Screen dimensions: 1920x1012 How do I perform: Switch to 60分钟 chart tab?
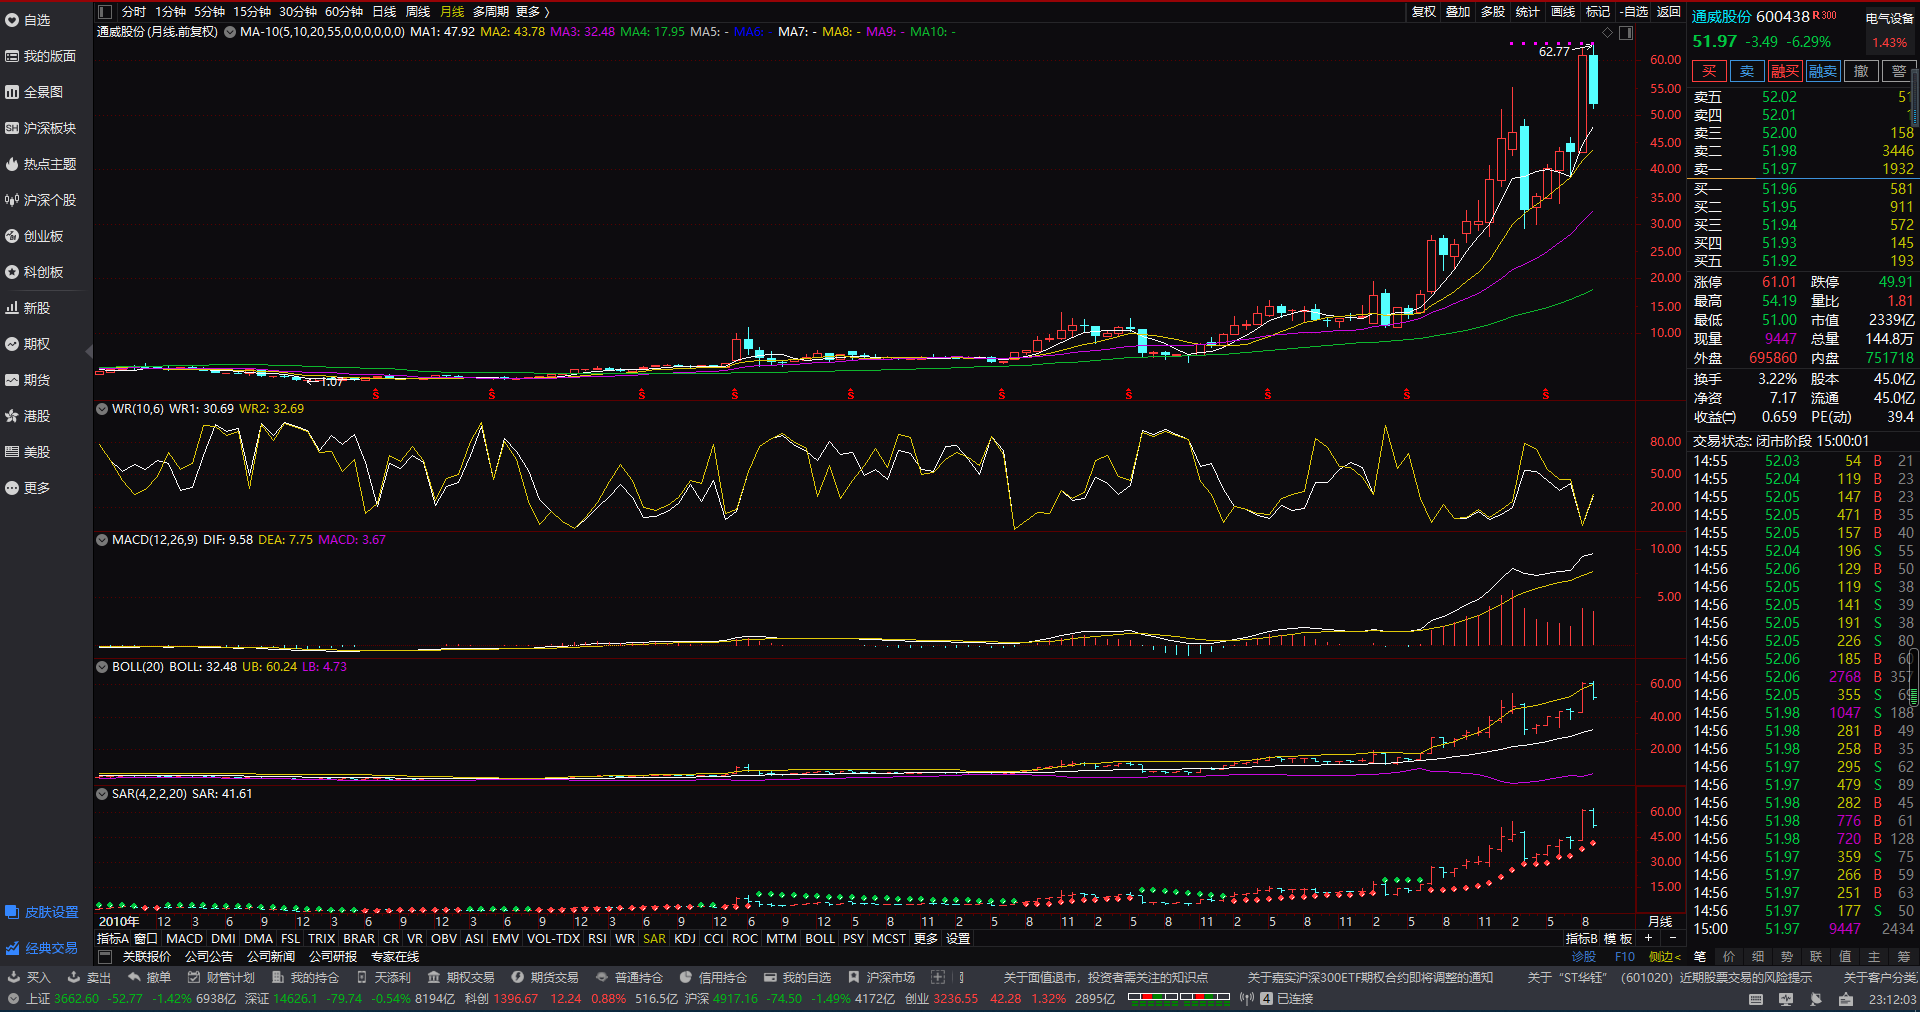(344, 12)
